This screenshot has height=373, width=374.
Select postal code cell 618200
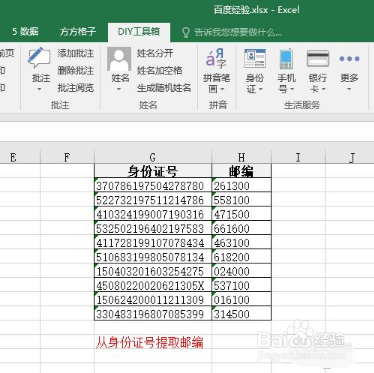click(x=241, y=257)
